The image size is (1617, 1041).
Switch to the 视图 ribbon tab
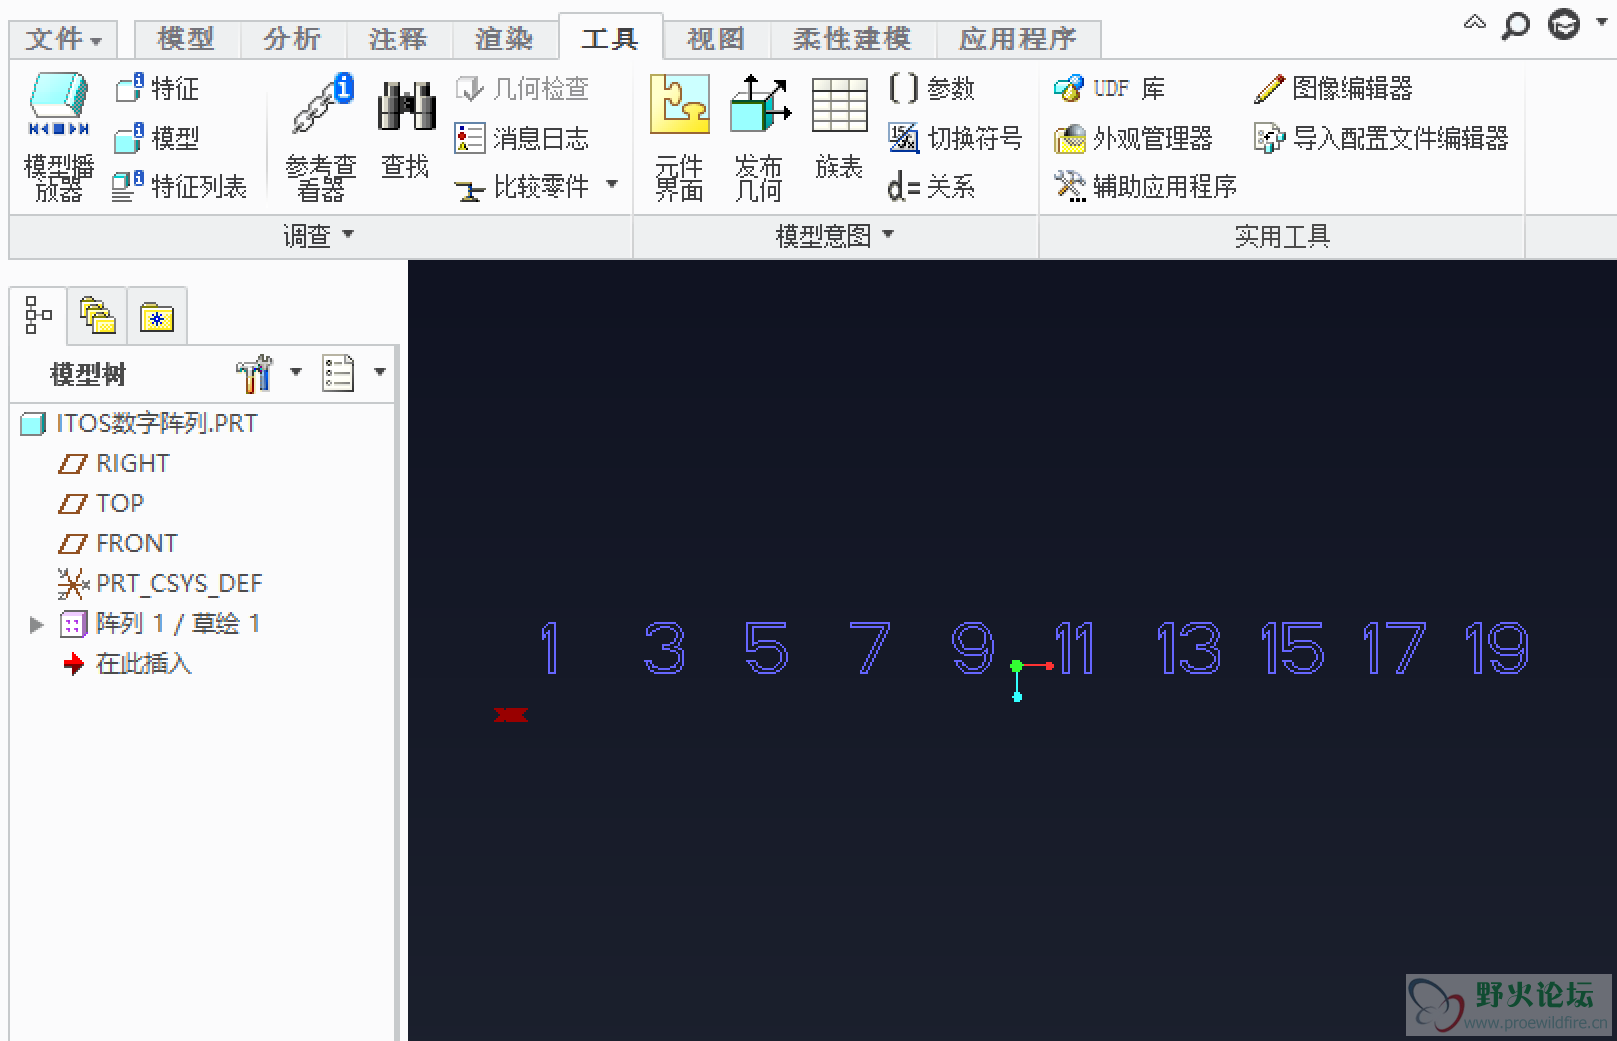click(716, 39)
